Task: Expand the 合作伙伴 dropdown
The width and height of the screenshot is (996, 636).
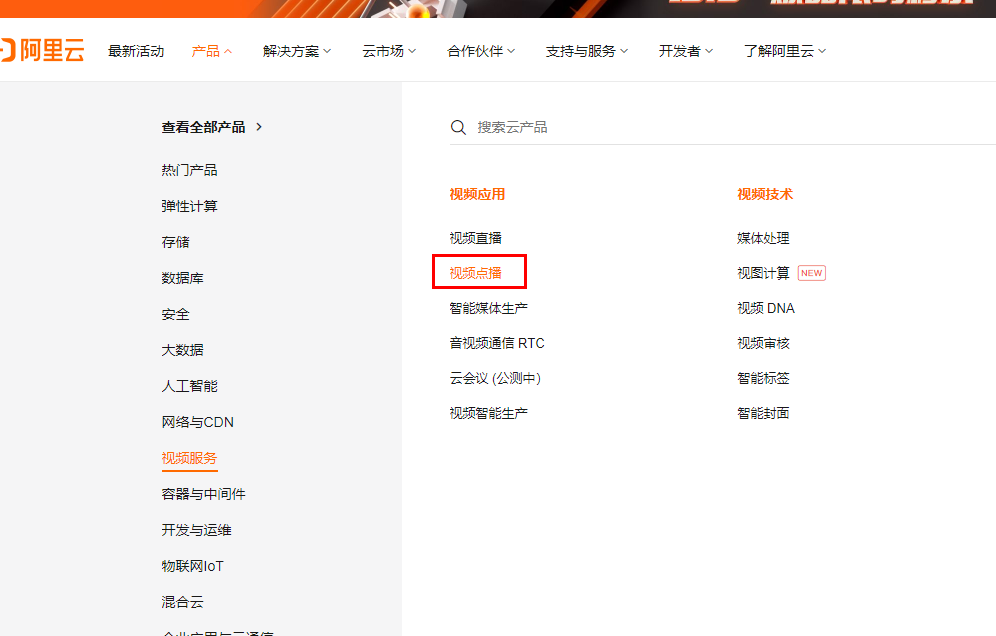Action: coord(481,51)
